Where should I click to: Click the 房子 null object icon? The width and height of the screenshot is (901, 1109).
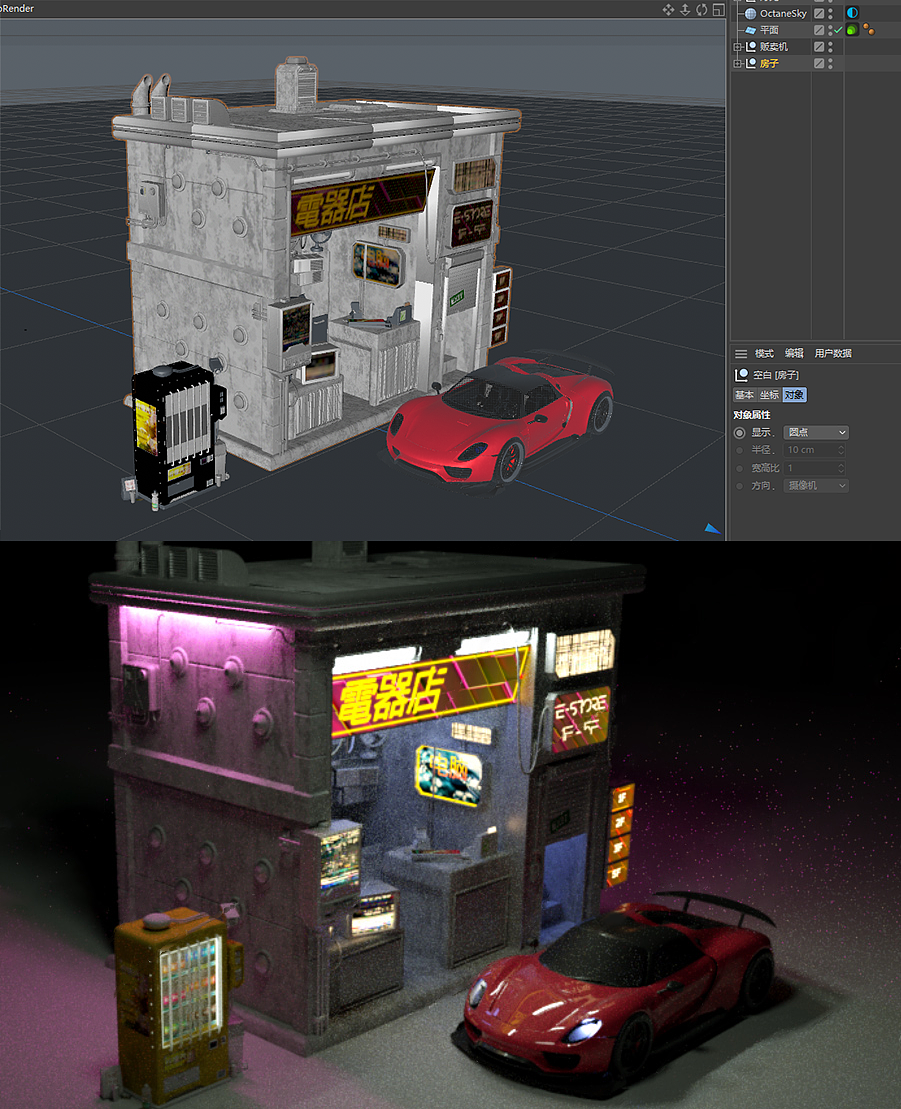pos(751,64)
